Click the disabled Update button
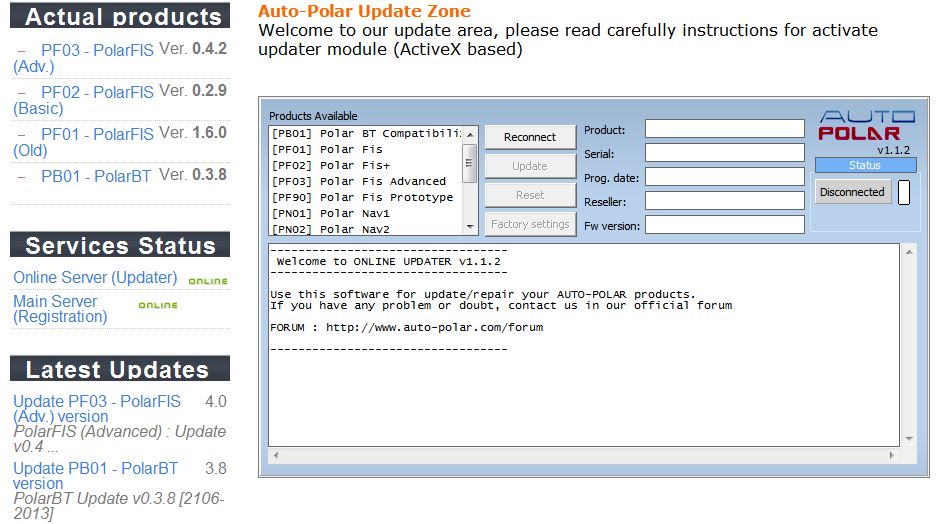 [x=530, y=166]
